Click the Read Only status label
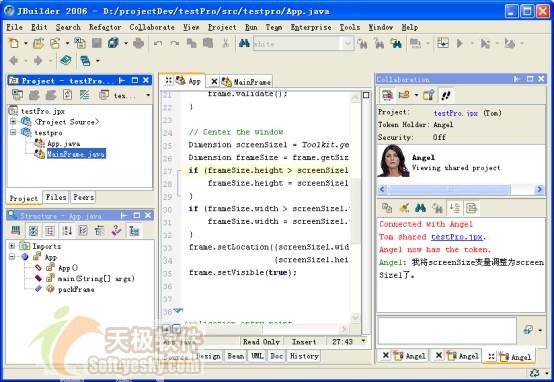The image size is (554, 382). point(261,342)
